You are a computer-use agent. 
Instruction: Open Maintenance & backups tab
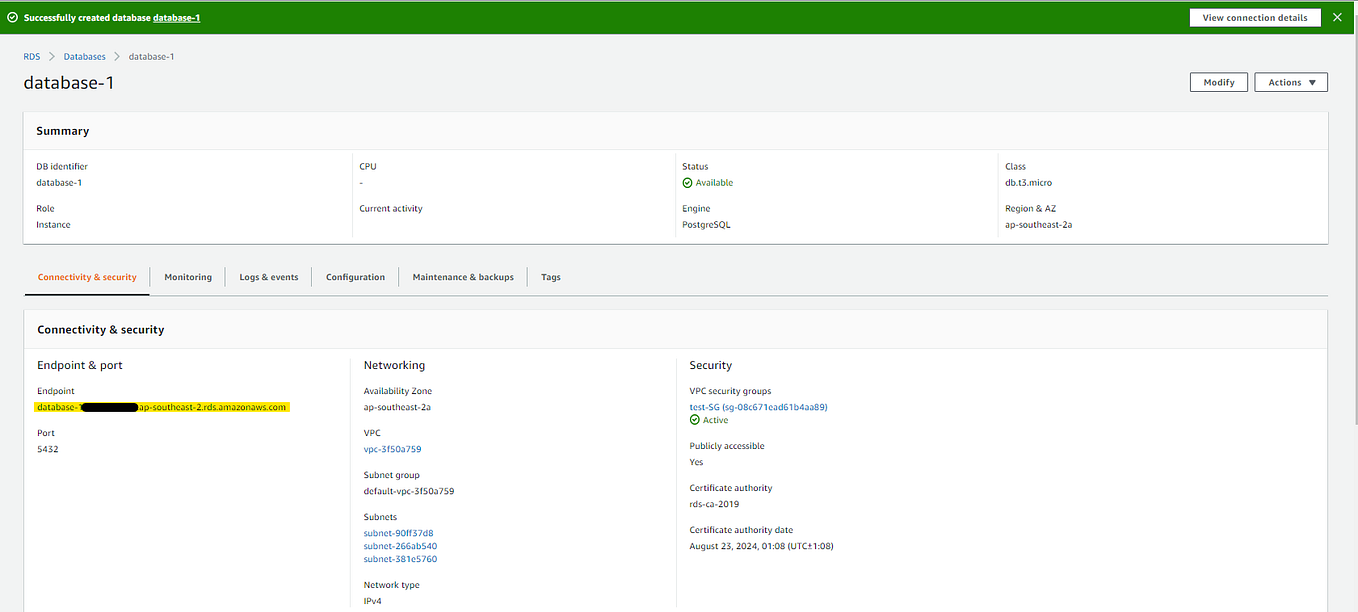tap(463, 277)
